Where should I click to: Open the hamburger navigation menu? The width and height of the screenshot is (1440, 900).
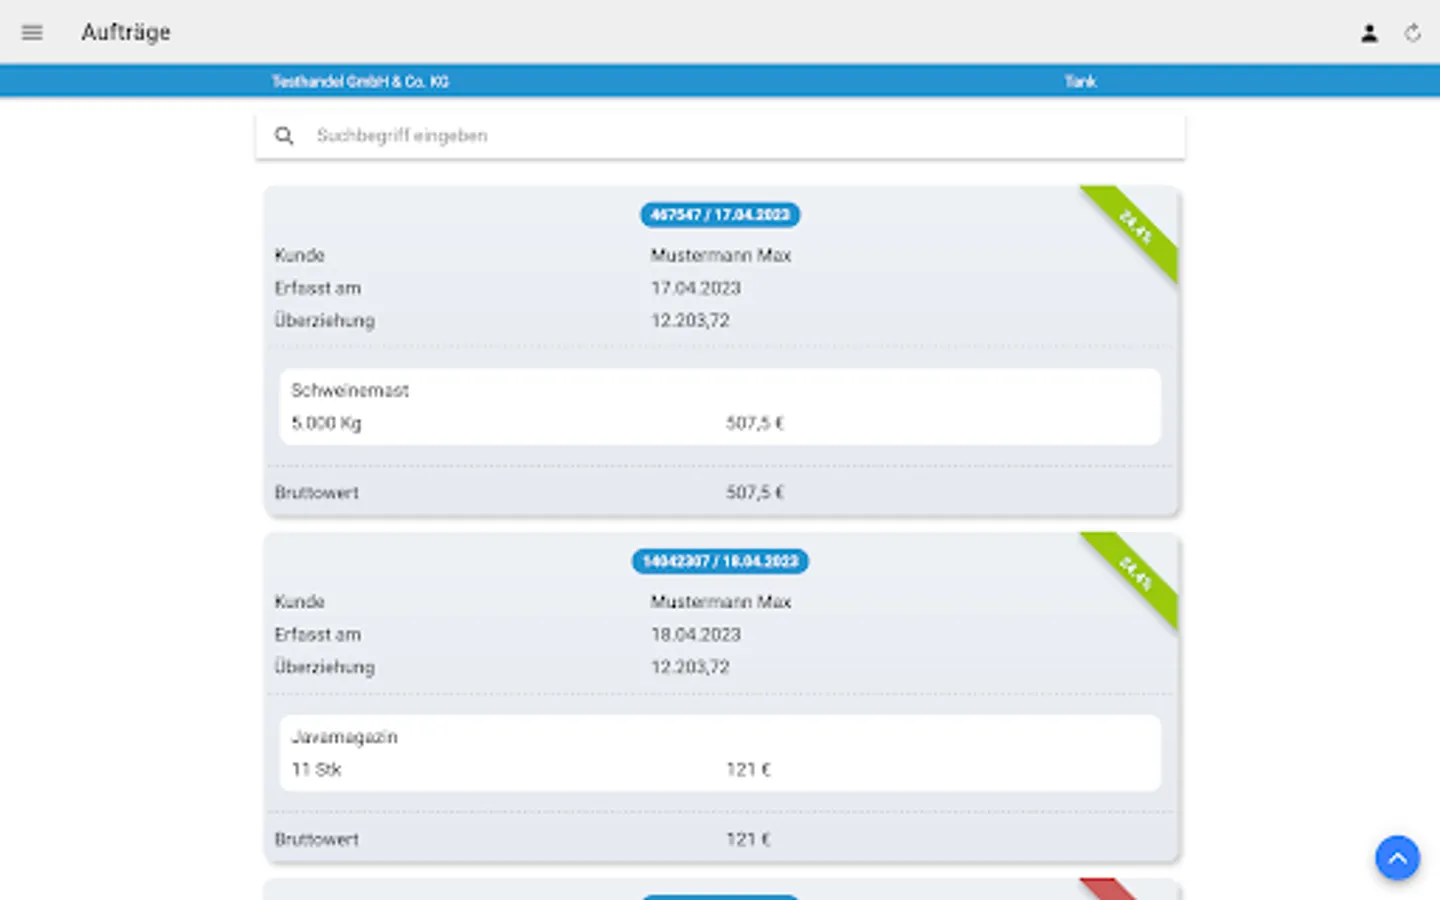coord(32,32)
